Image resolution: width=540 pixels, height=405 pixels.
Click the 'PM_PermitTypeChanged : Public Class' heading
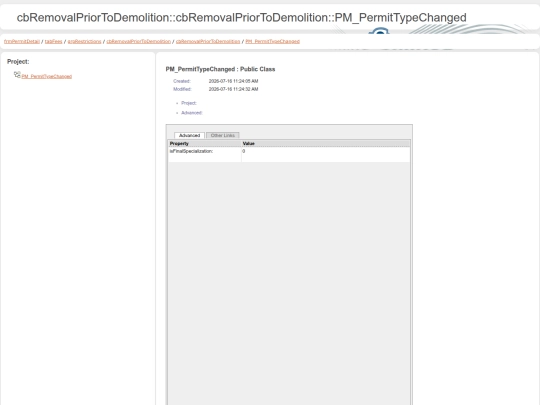pyautogui.click(x=220, y=69)
